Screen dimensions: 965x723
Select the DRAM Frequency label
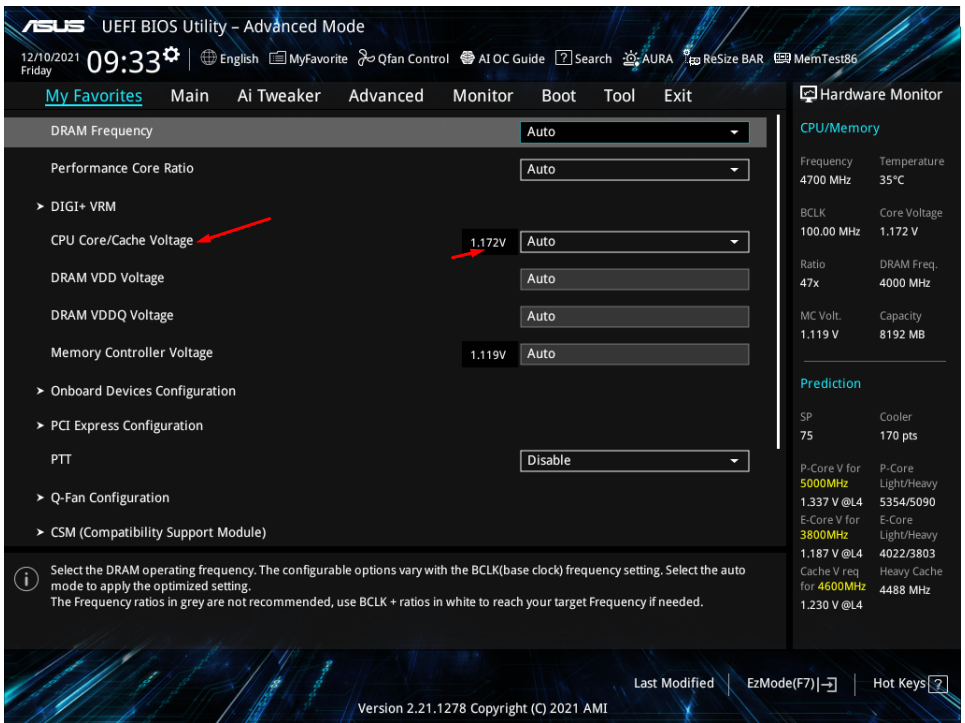coord(102,131)
